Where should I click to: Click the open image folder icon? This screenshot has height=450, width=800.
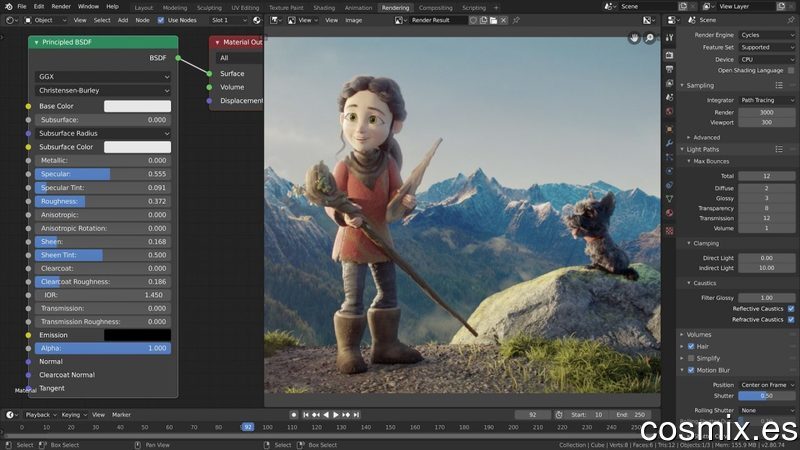pyautogui.click(x=493, y=20)
